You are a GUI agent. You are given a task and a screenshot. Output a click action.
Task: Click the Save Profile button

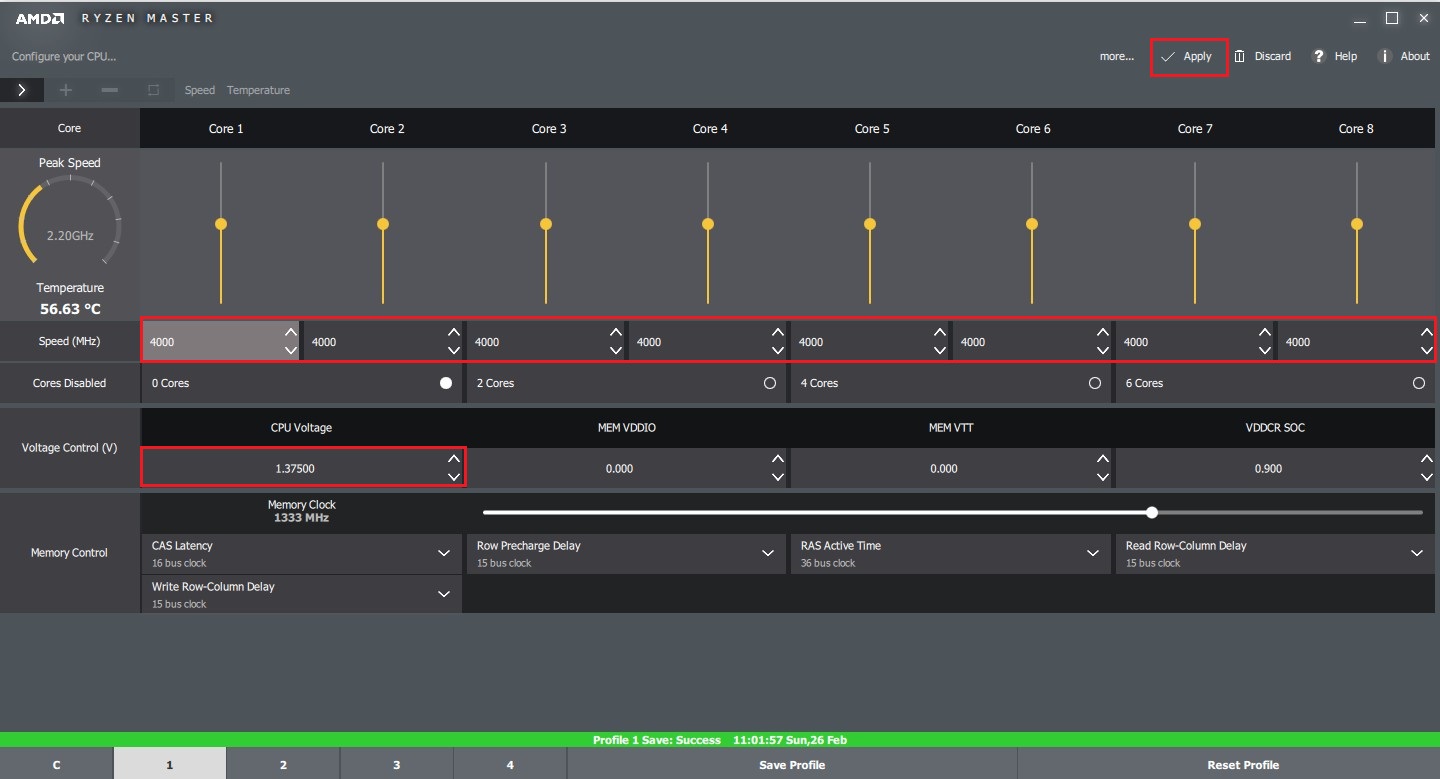click(x=792, y=765)
